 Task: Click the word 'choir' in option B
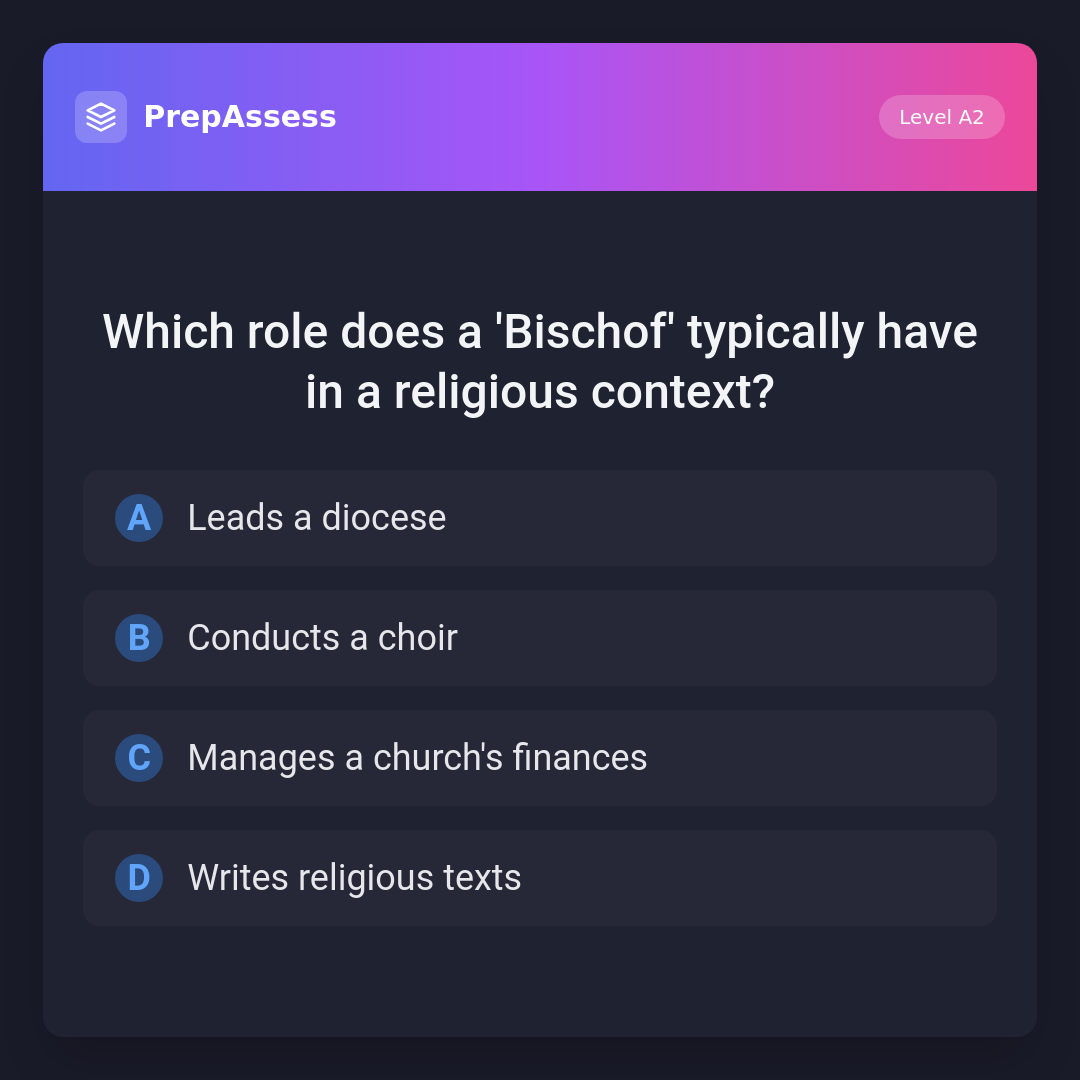(x=417, y=638)
